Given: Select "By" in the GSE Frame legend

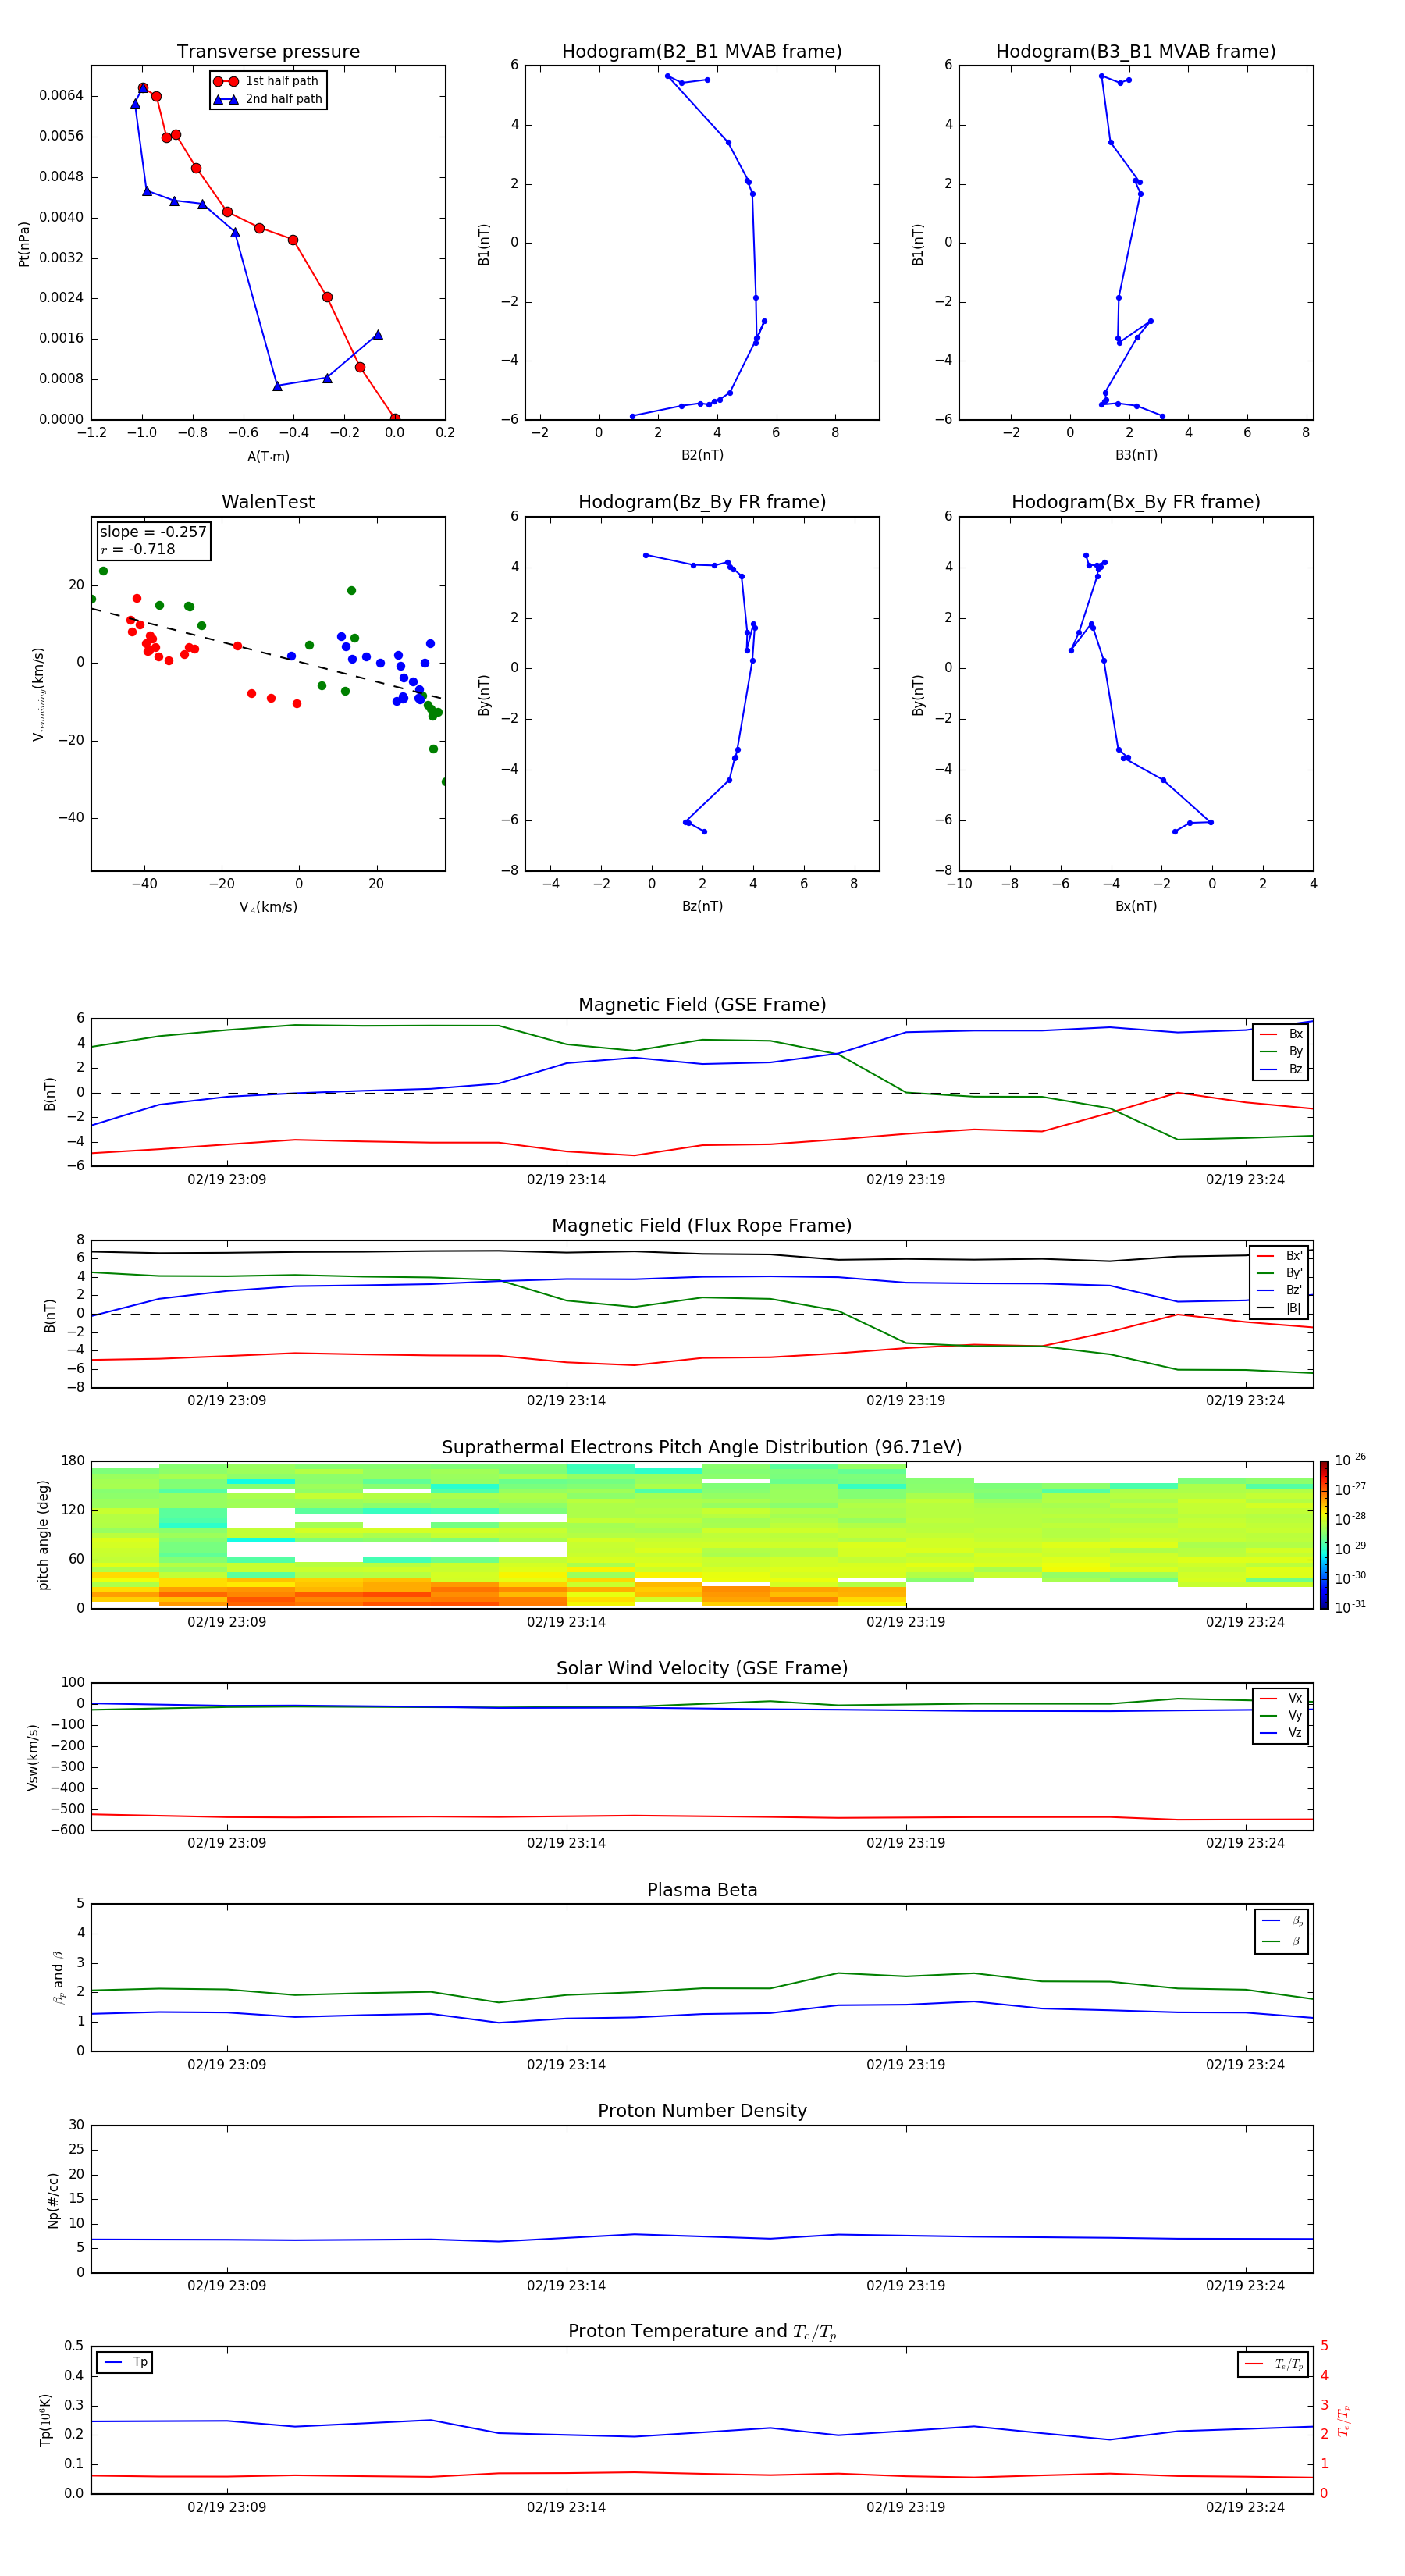Looking at the screenshot, I should click(x=1281, y=1051).
